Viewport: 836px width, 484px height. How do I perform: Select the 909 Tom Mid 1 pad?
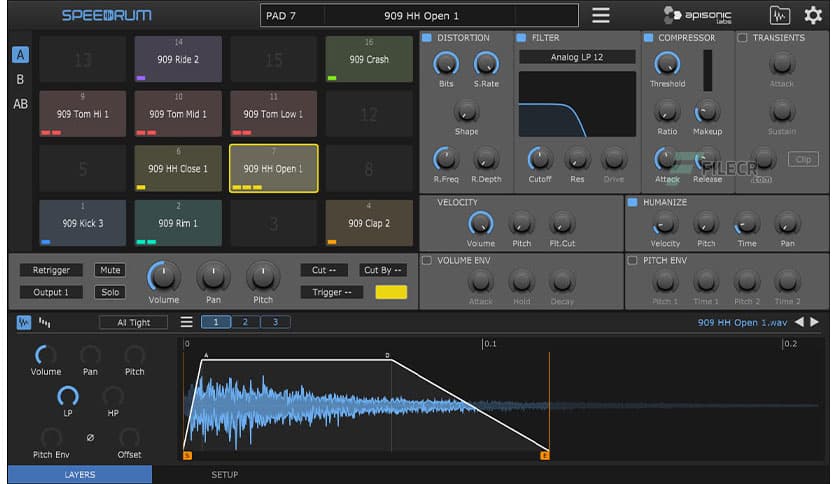point(178,114)
